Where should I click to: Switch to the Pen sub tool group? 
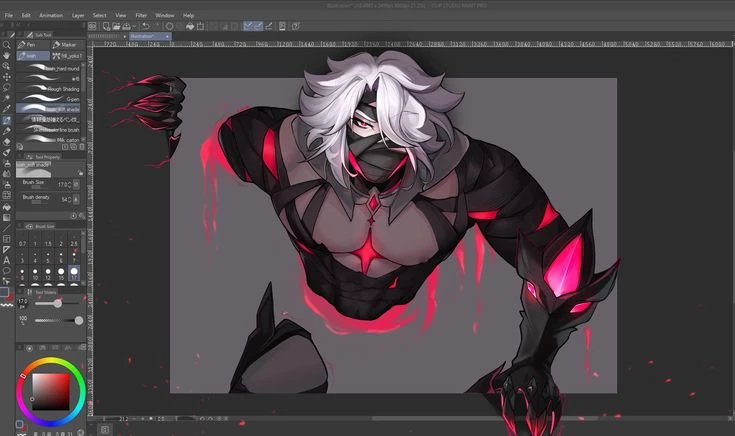pos(30,45)
